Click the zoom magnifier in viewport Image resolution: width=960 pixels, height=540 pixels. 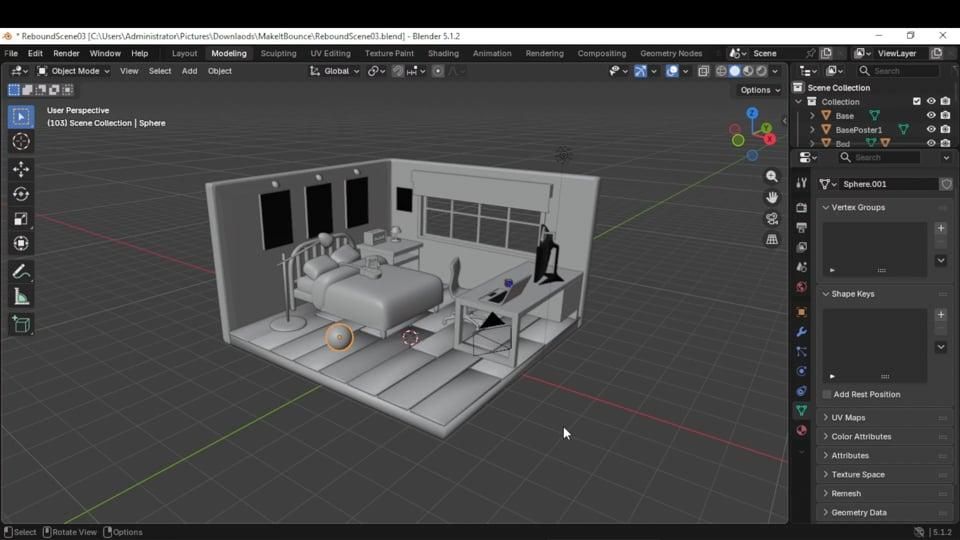tap(772, 176)
